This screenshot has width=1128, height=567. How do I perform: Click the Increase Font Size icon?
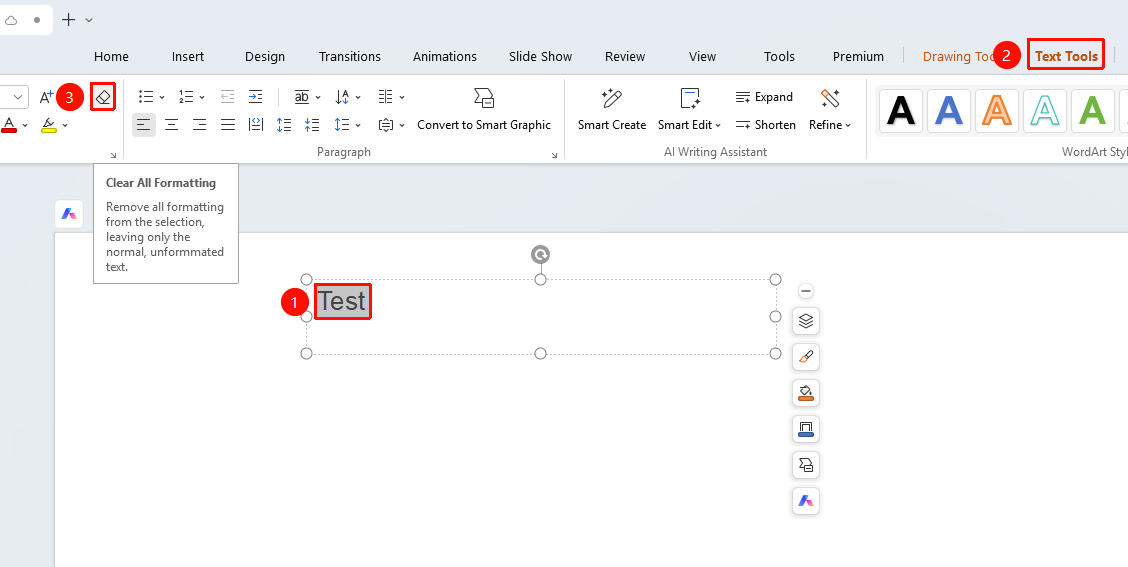tap(46, 97)
